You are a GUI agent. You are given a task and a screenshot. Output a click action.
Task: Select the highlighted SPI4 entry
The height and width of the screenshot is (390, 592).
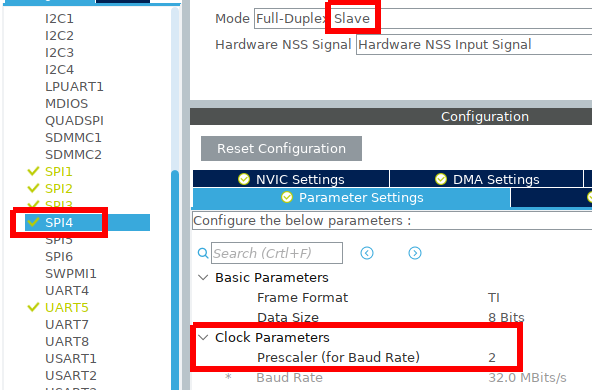[x=88, y=222]
